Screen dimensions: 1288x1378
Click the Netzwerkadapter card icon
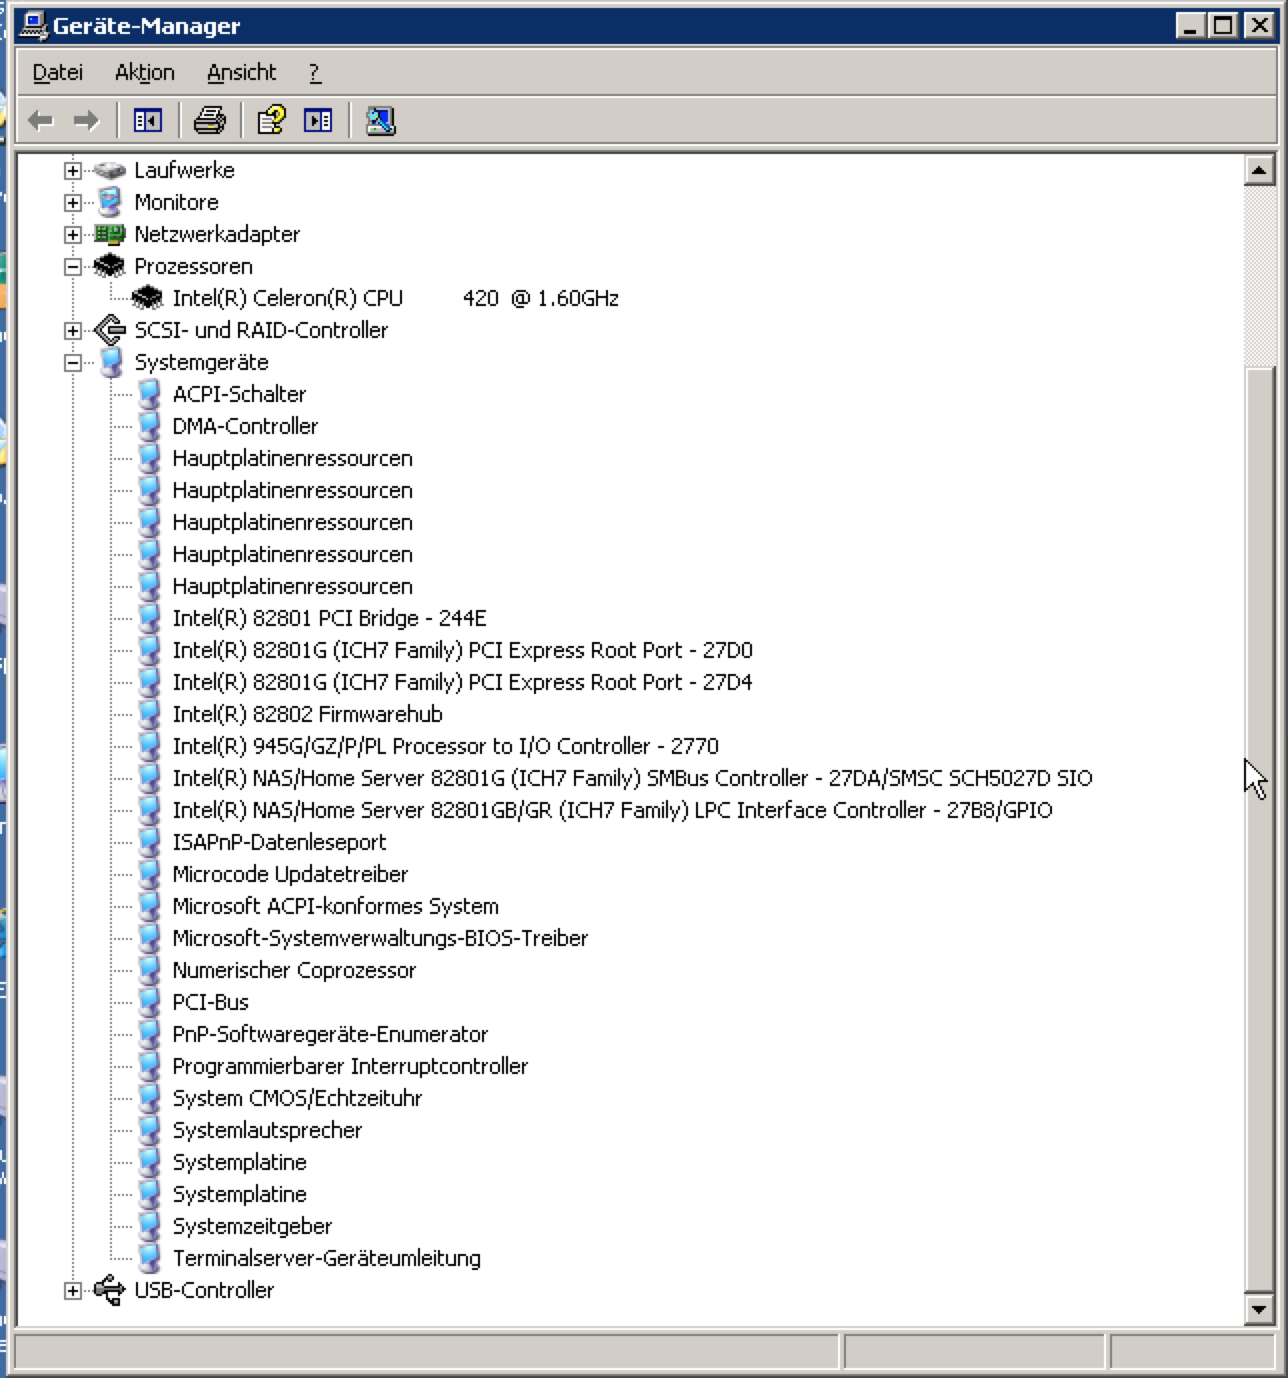pos(109,234)
